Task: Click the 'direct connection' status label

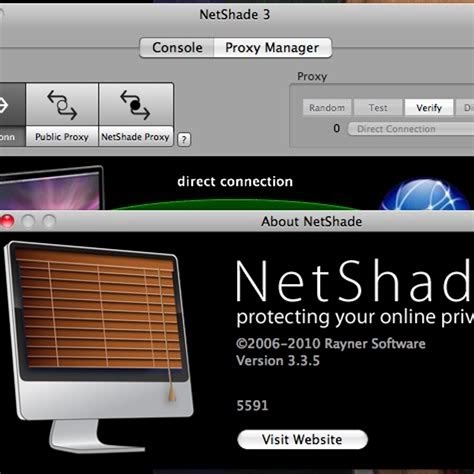Action: [235, 182]
